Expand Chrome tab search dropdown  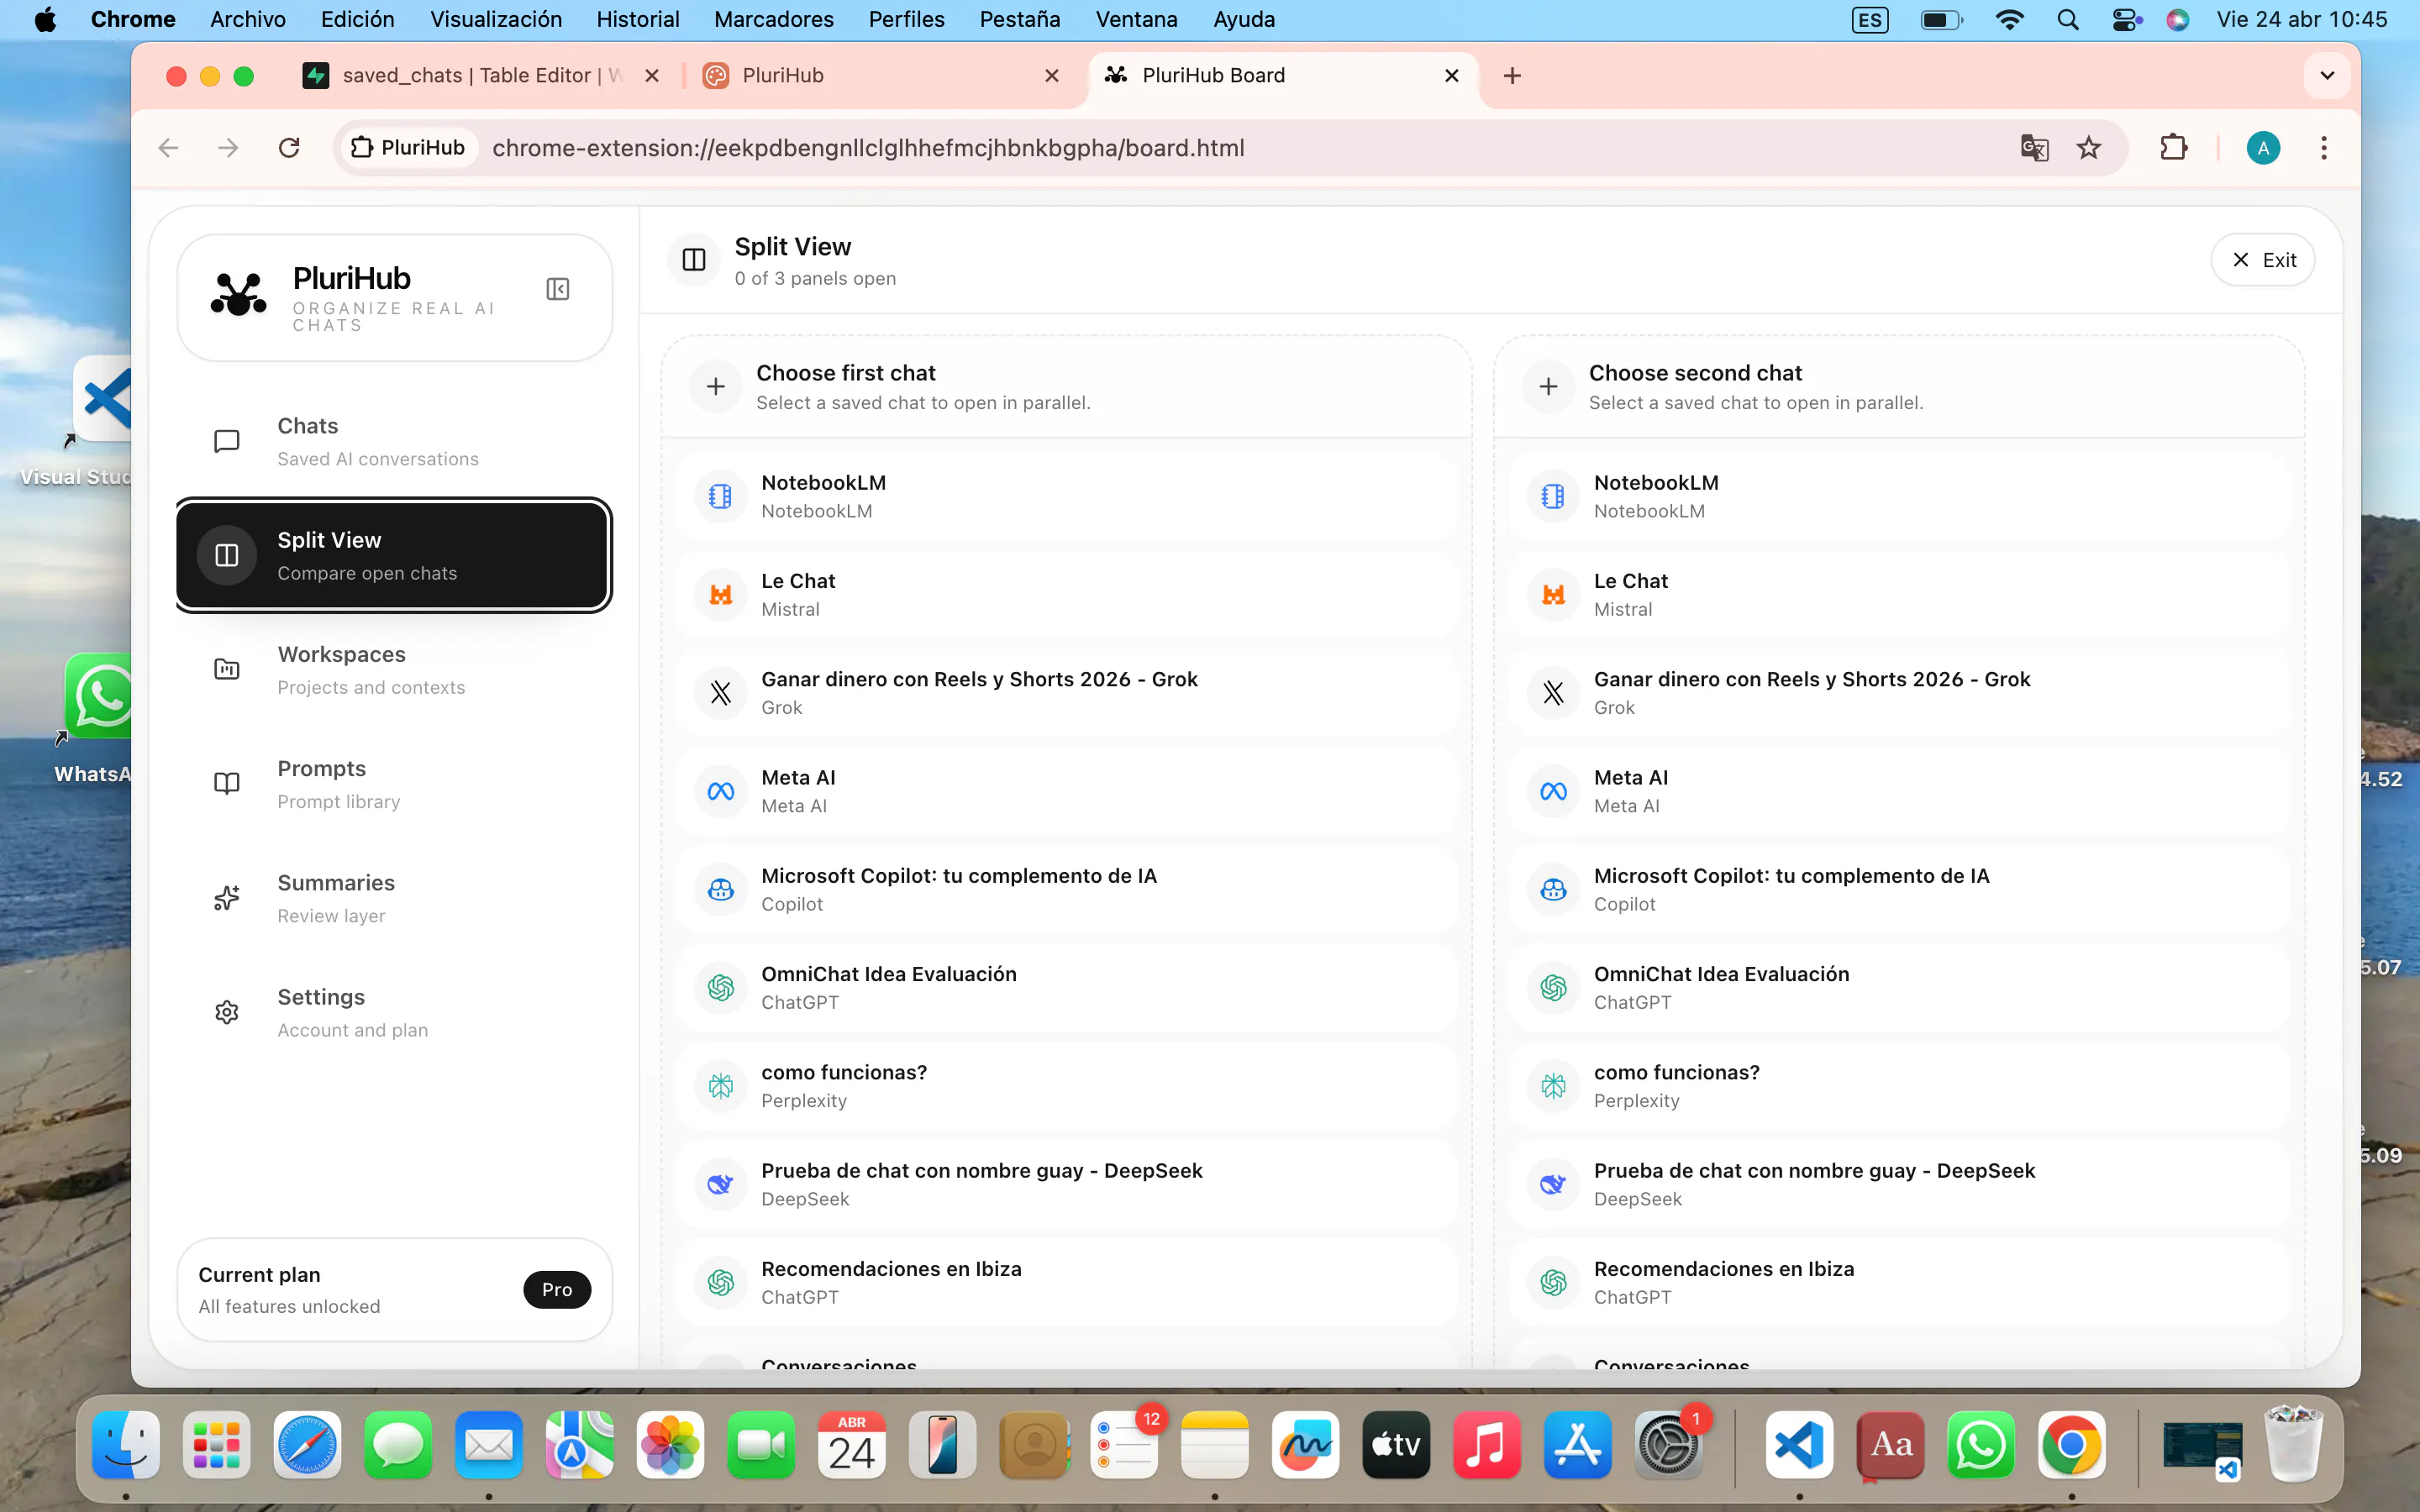2327,75
